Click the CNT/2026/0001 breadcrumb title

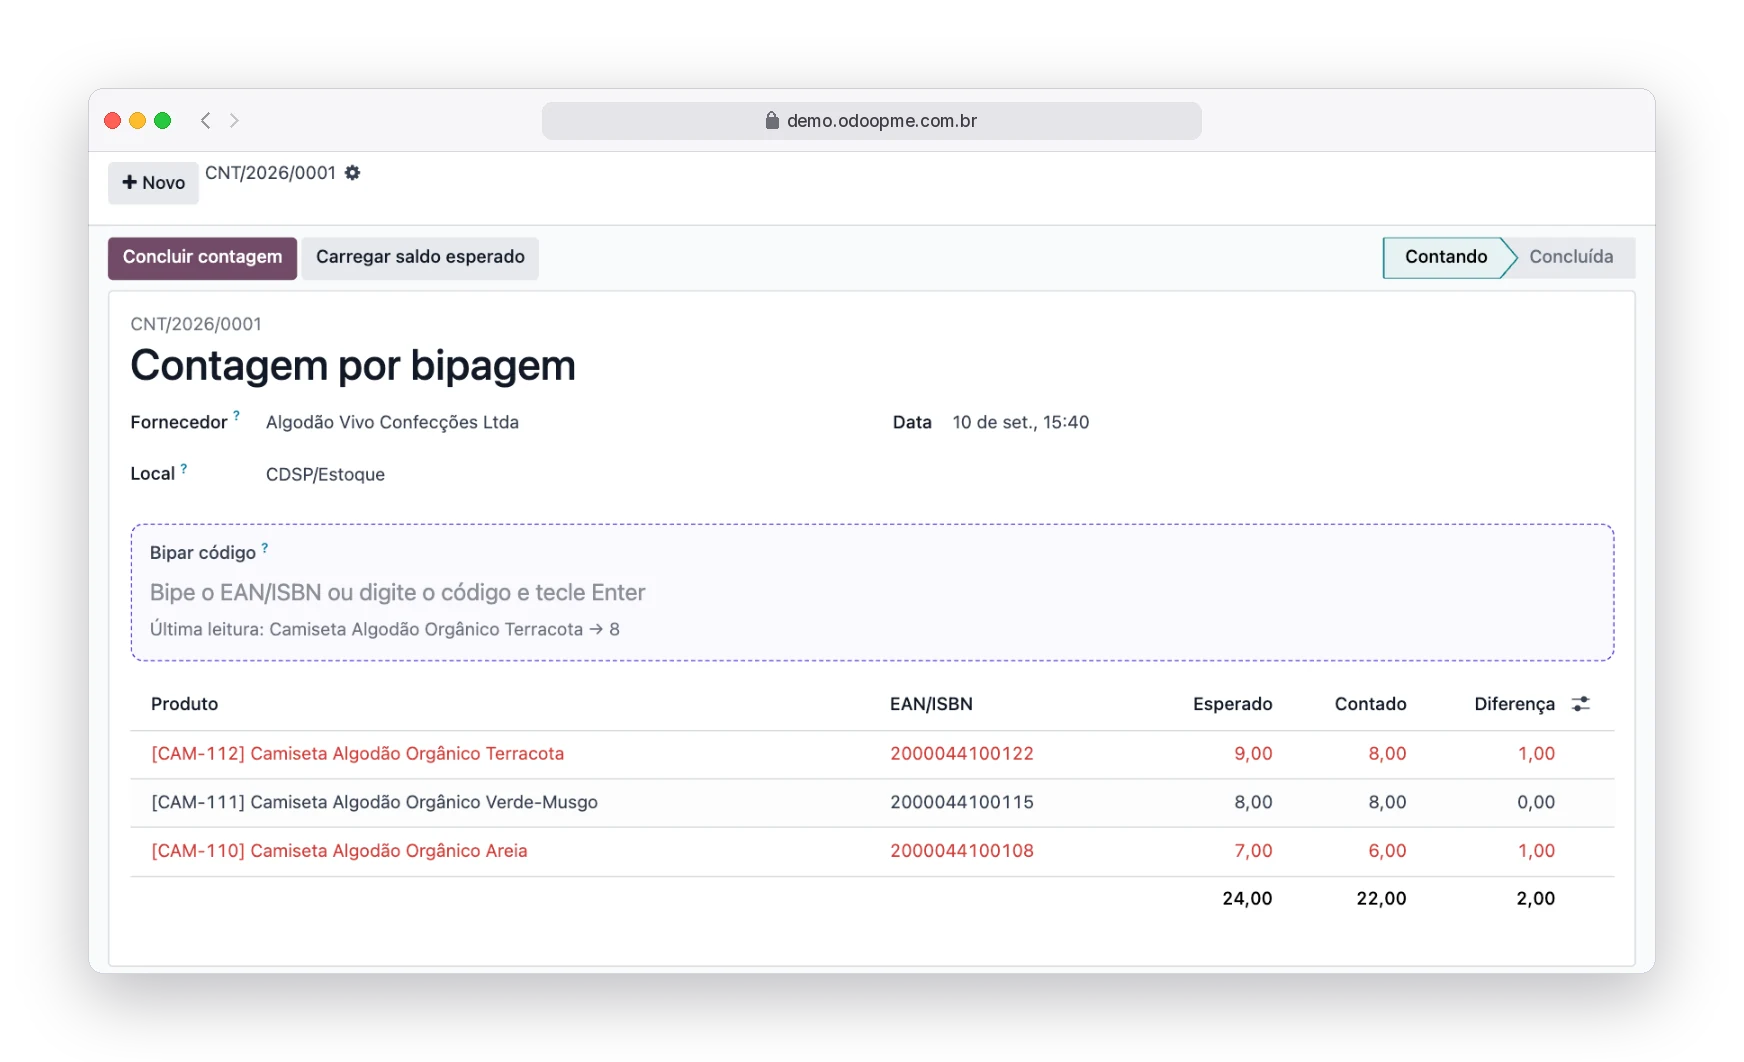click(x=270, y=173)
